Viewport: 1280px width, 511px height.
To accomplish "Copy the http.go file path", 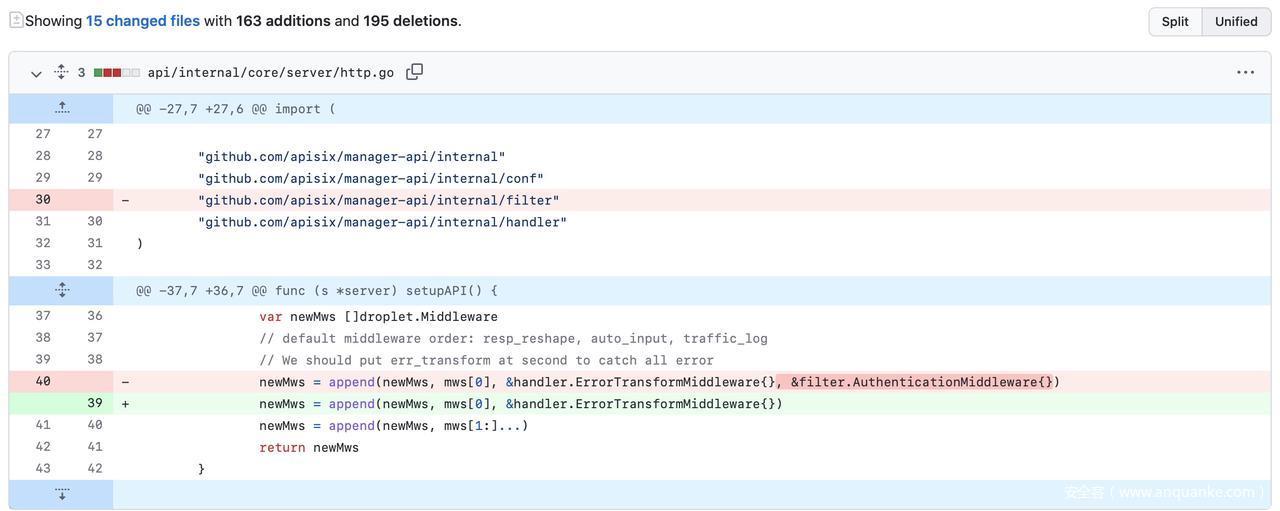I will click(414, 72).
